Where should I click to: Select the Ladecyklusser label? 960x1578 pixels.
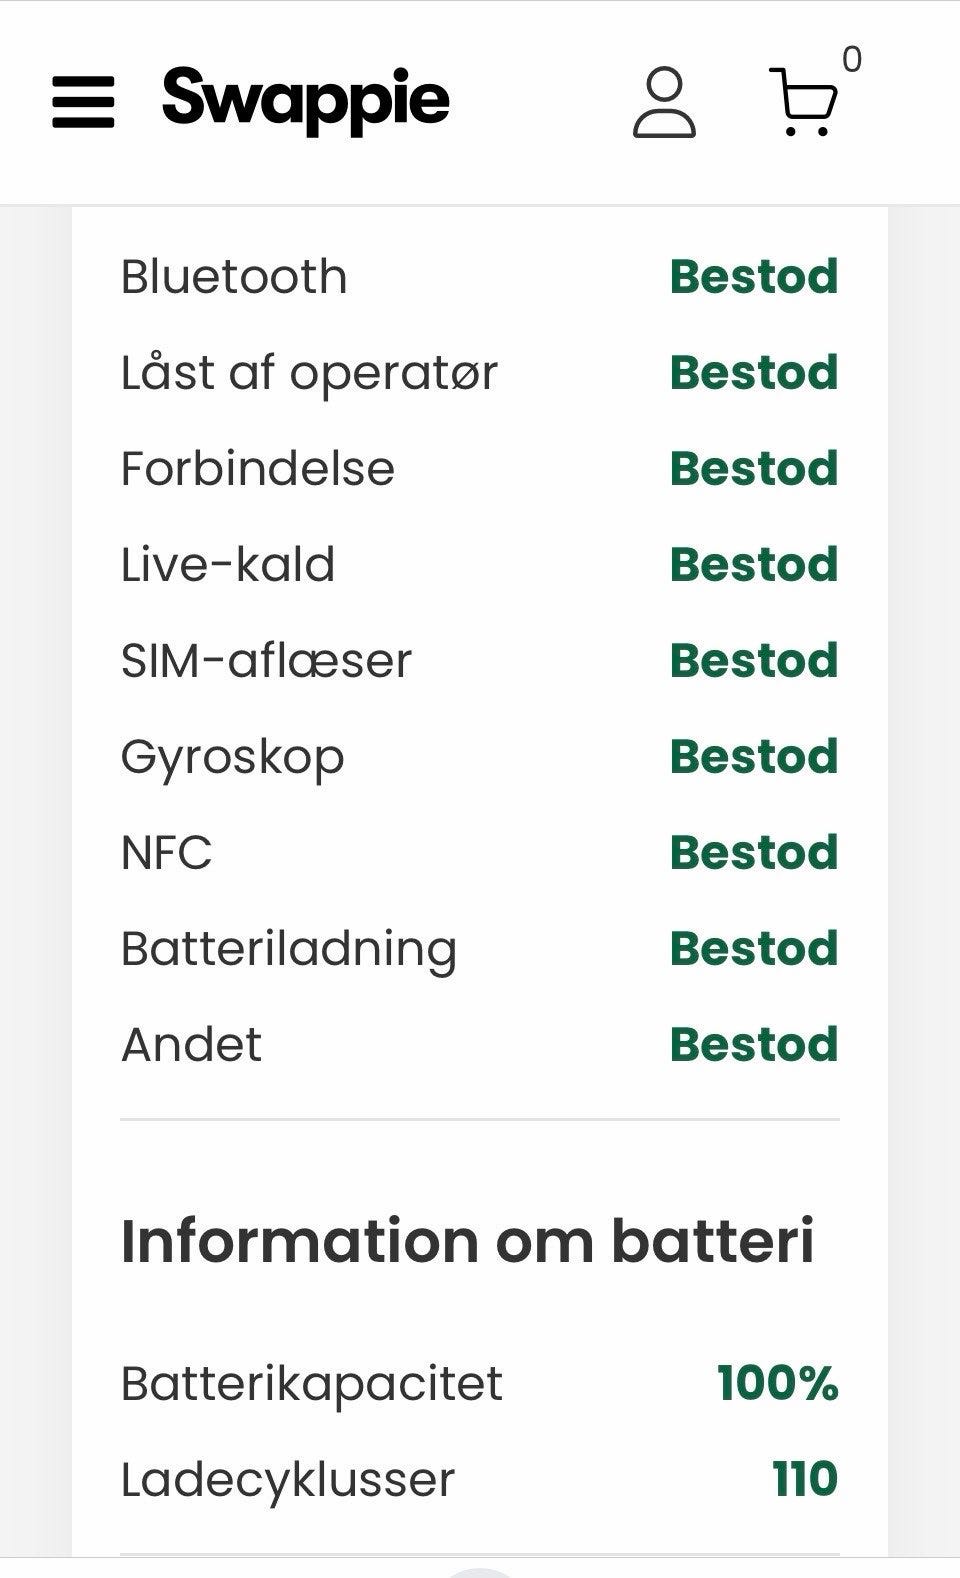pos(288,1481)
